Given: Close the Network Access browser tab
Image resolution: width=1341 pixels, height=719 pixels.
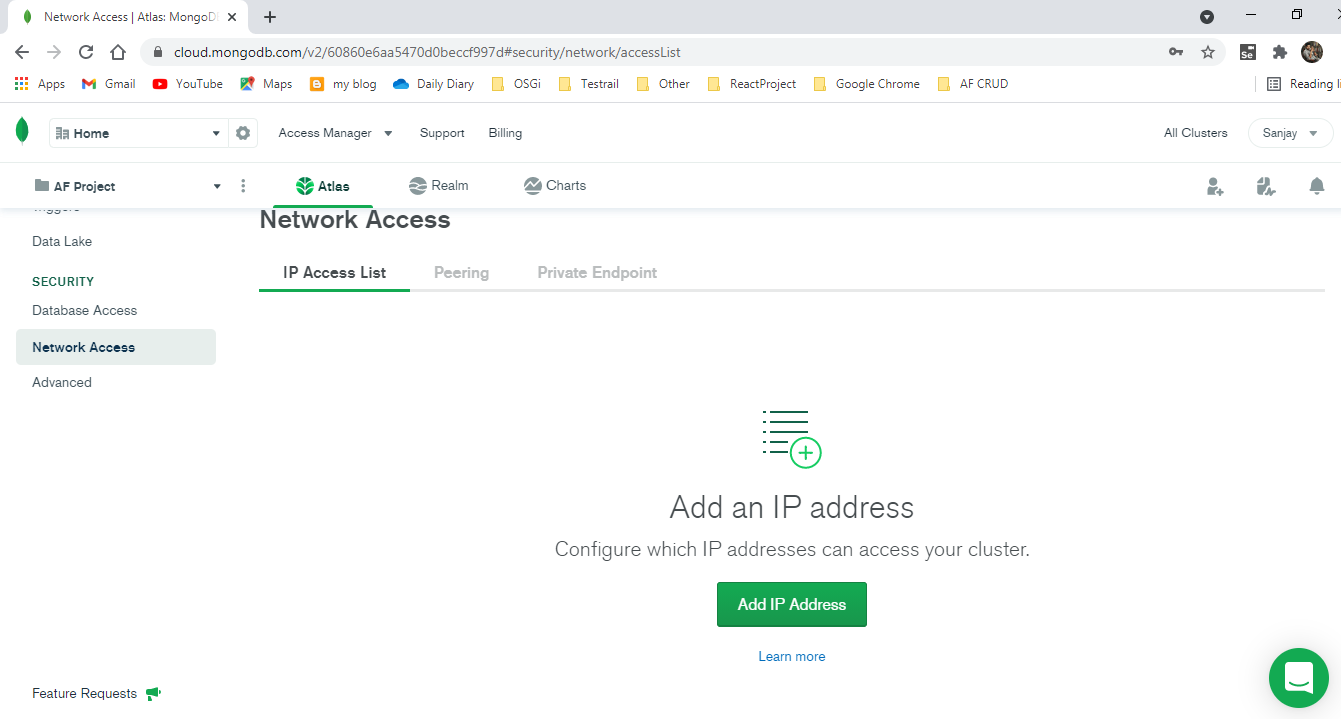Looking at the screenshot, I should 232,17.
